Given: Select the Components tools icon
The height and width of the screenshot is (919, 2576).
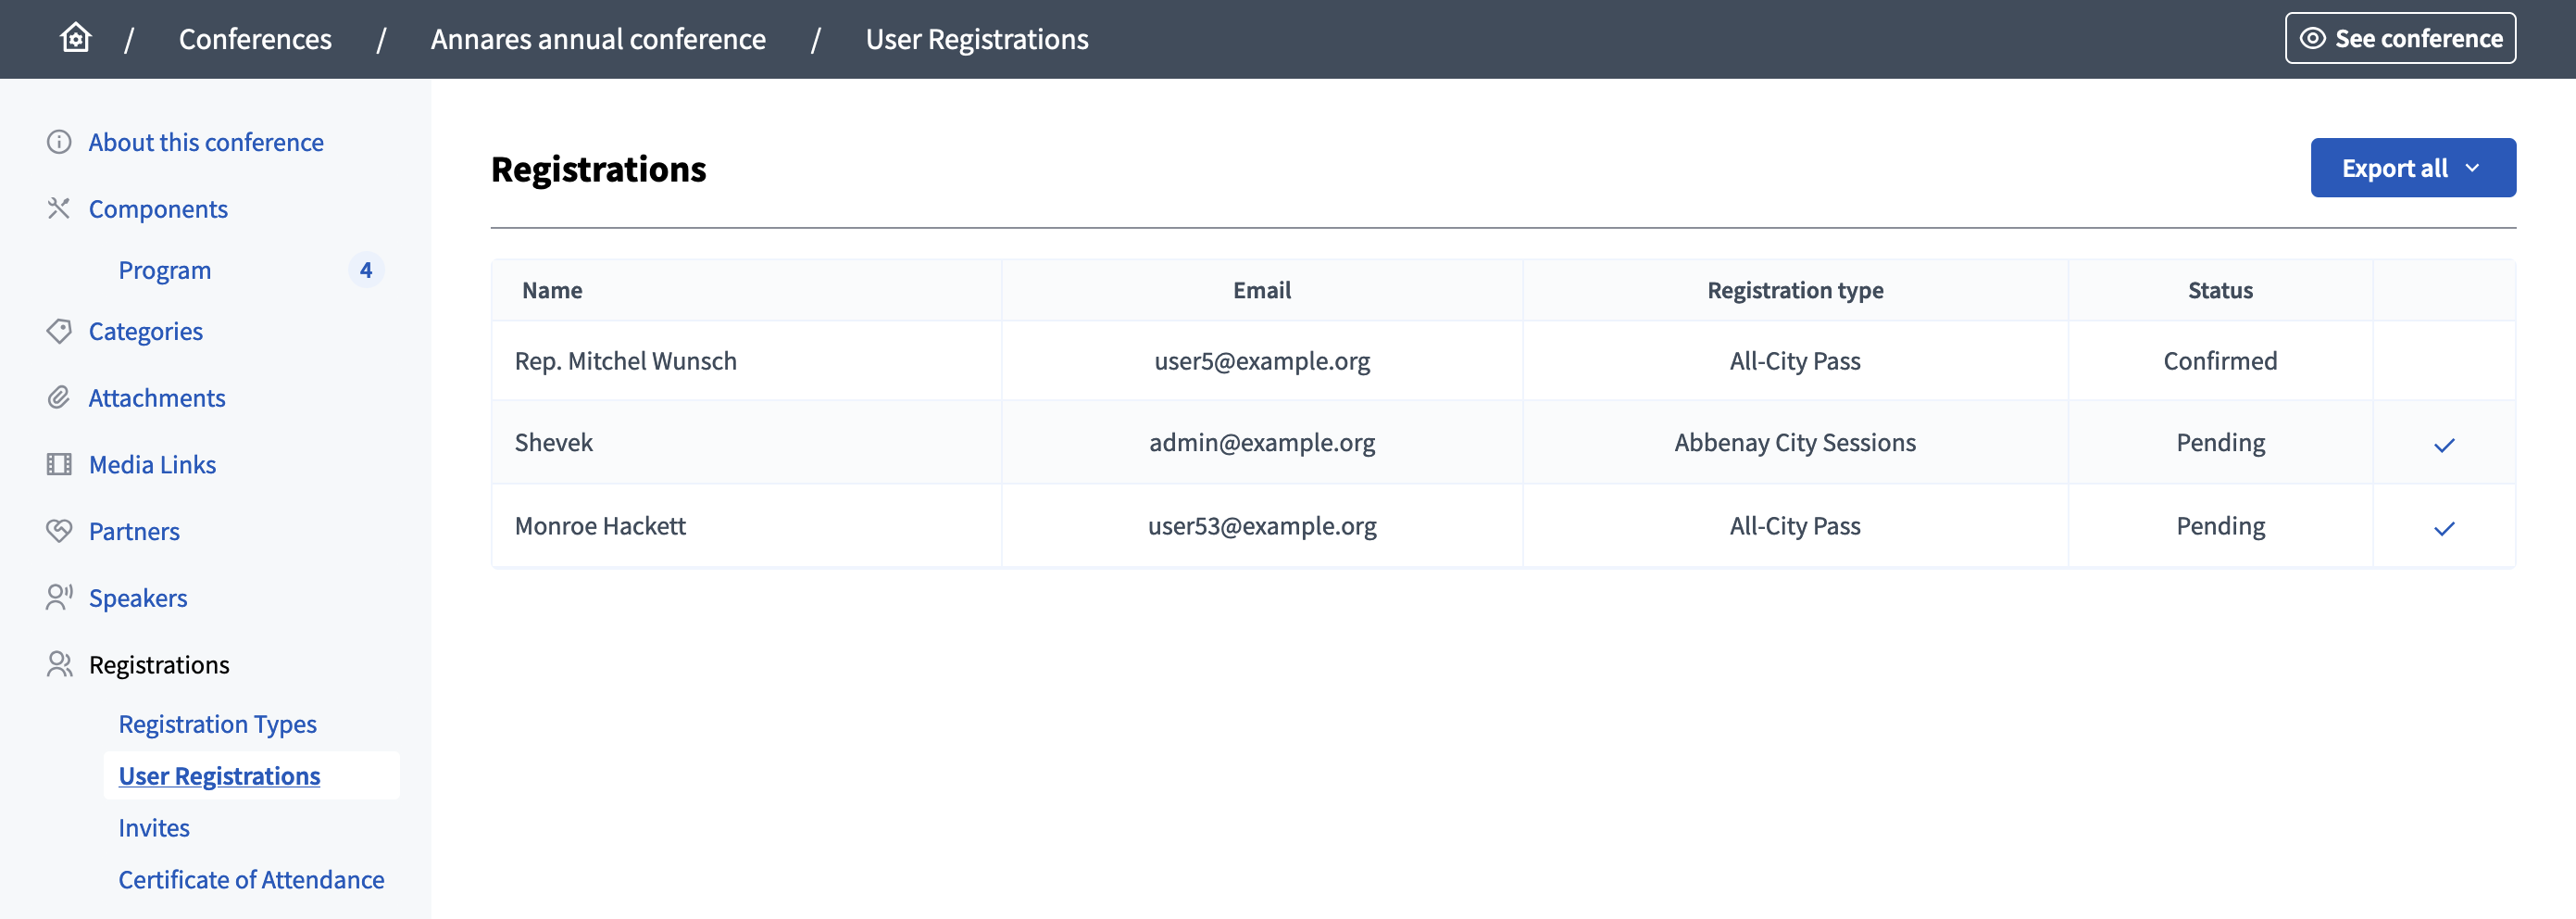Looking at the screenshot, I should tap(58, 208).
